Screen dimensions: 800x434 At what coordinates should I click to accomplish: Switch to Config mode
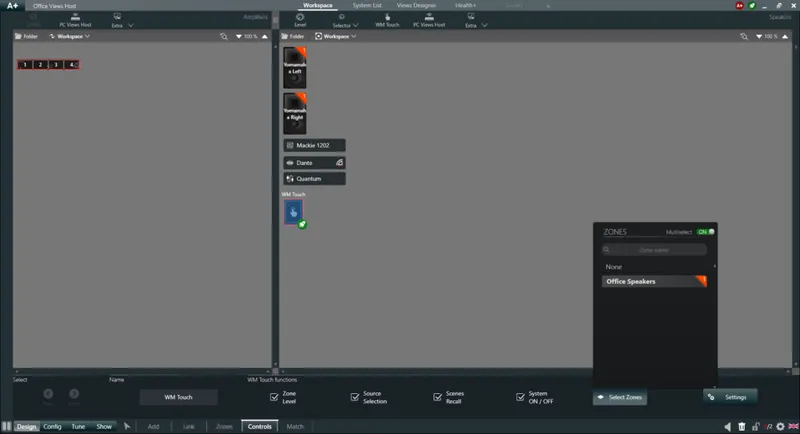52,426
